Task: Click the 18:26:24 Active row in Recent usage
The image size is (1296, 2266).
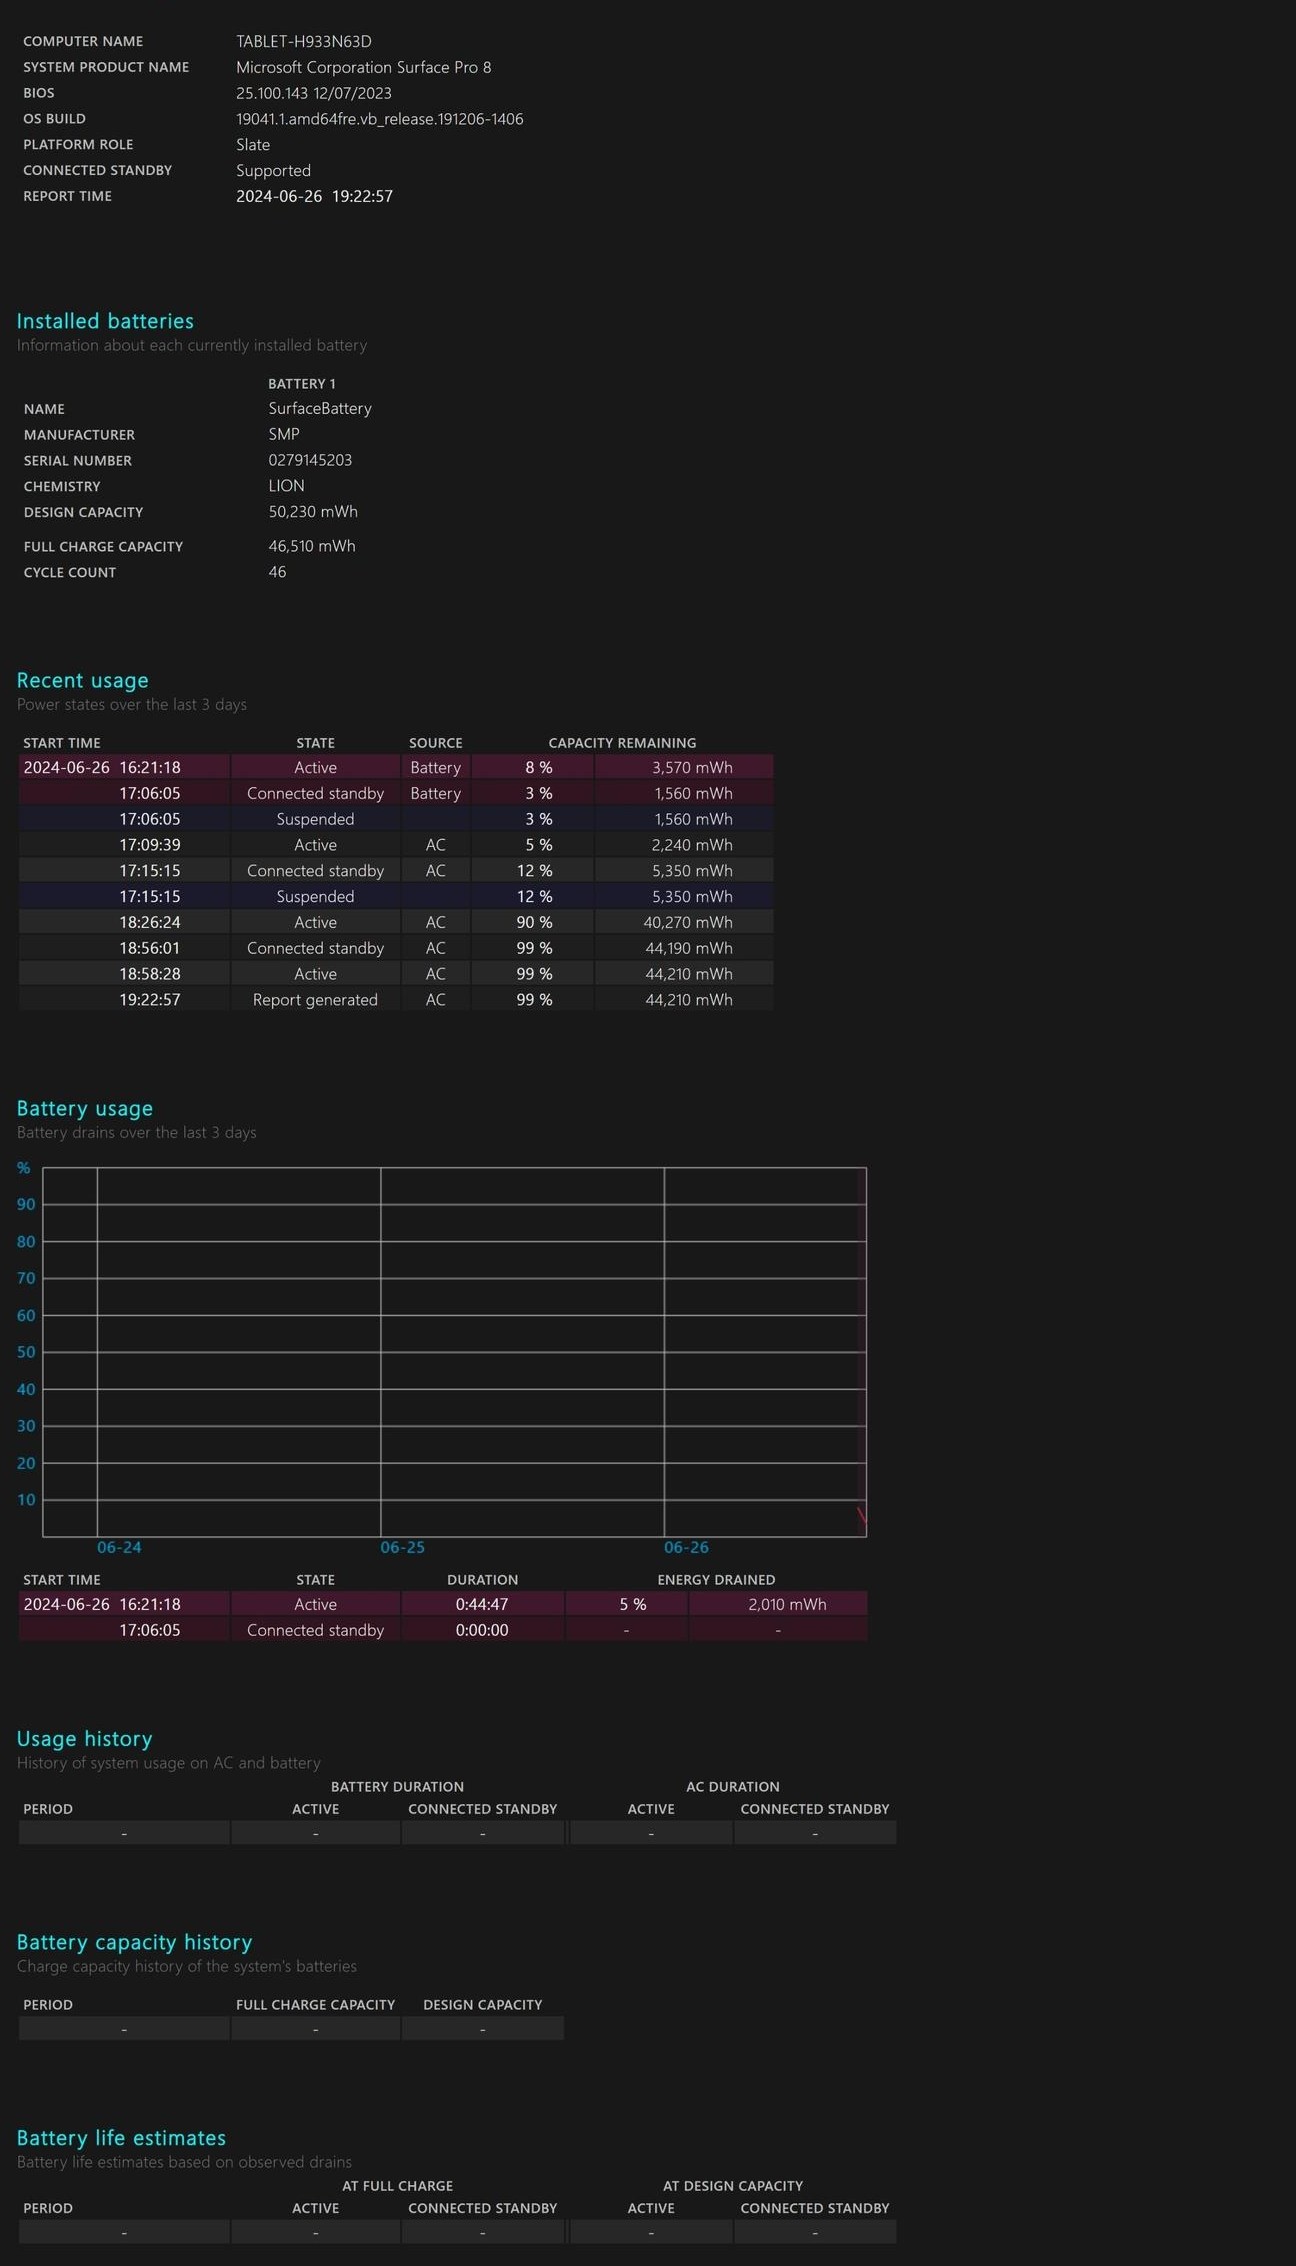Action: (x=396, y=922)
